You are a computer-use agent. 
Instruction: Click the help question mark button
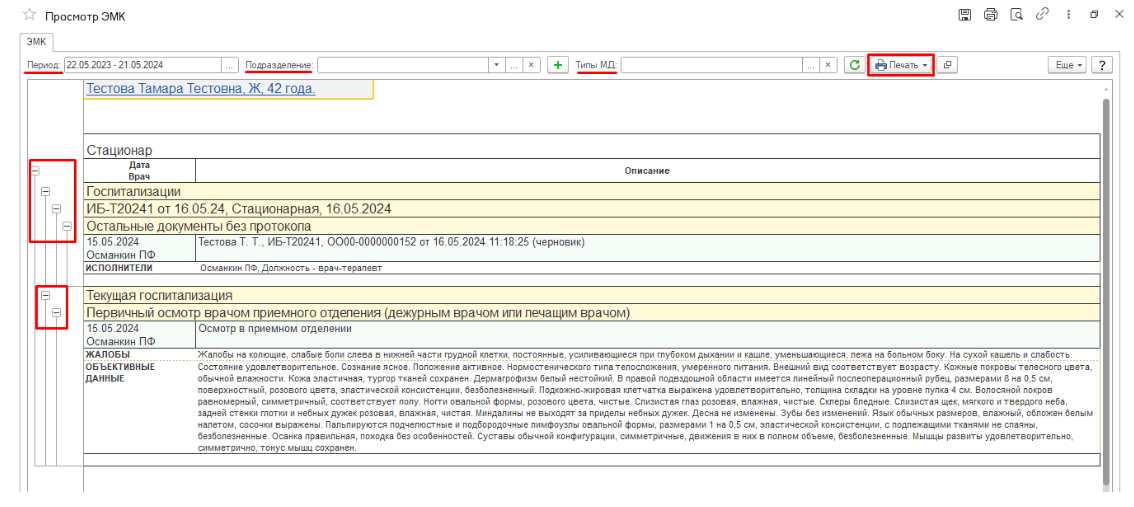1103,65
